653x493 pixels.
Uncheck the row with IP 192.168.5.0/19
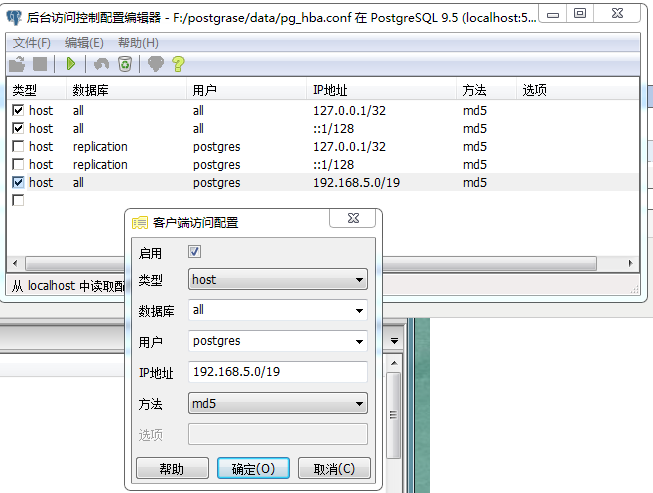click(19, 183)
